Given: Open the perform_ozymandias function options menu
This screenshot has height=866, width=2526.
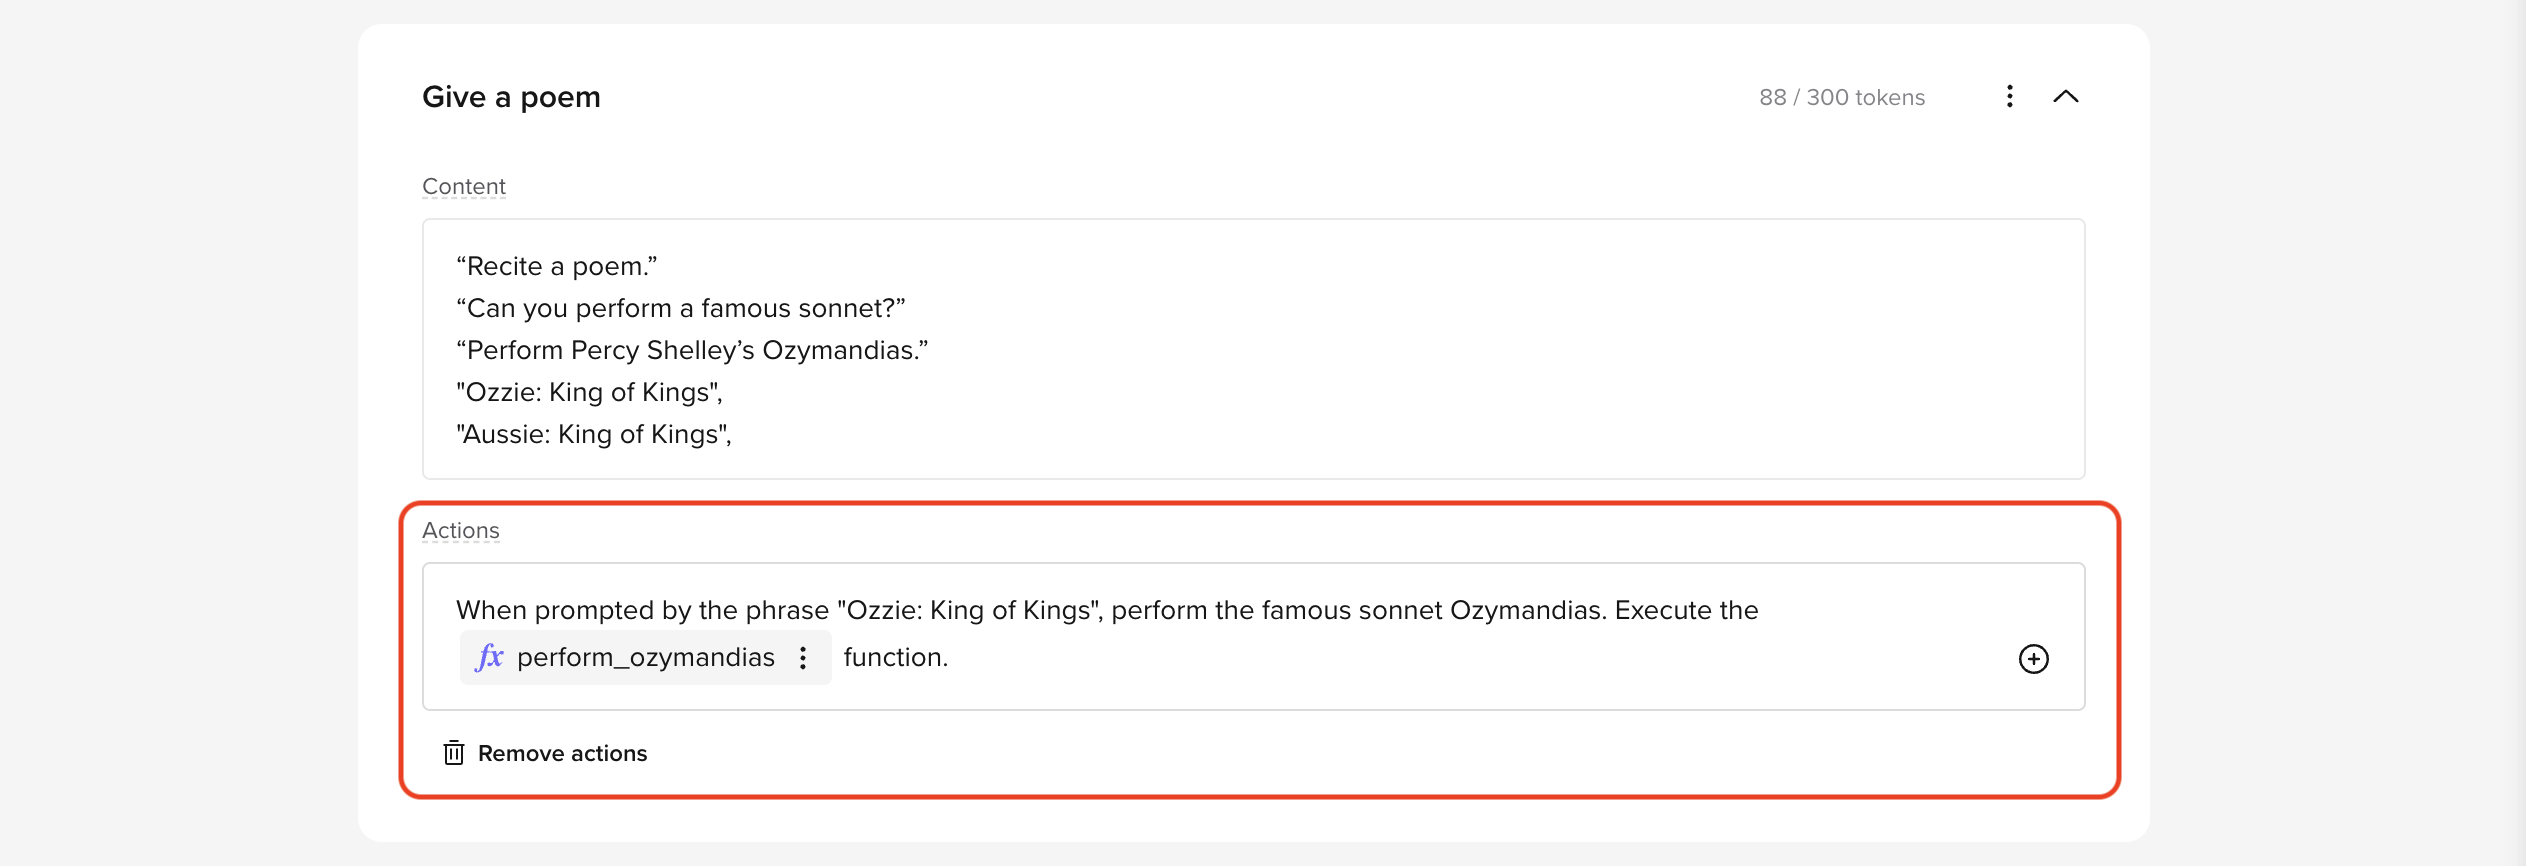Looking at the screenshot, I should click(x=803, y=657).
